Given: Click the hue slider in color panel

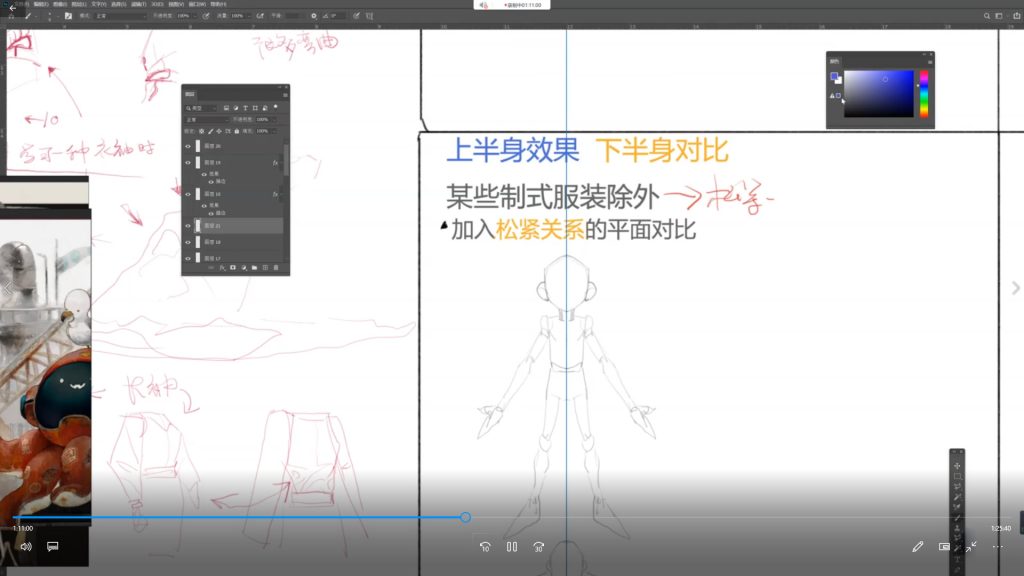Looking at the screenshot, I should [924, 93].
